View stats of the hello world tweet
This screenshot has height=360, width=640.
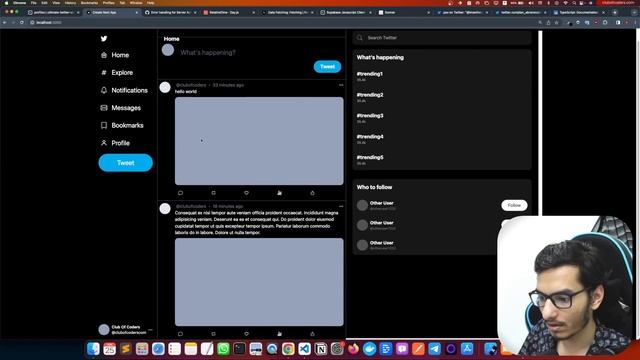[280, 193]
